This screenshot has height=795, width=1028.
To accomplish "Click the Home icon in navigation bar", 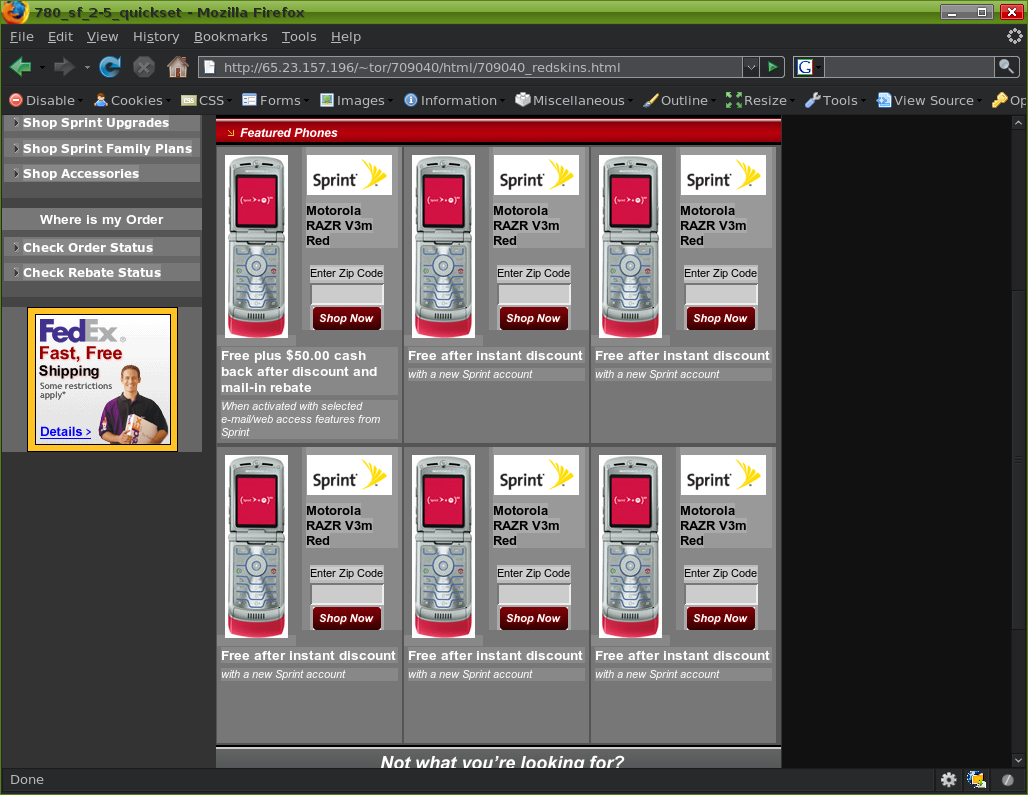I will pyautogui.click(x=178, y=67).
